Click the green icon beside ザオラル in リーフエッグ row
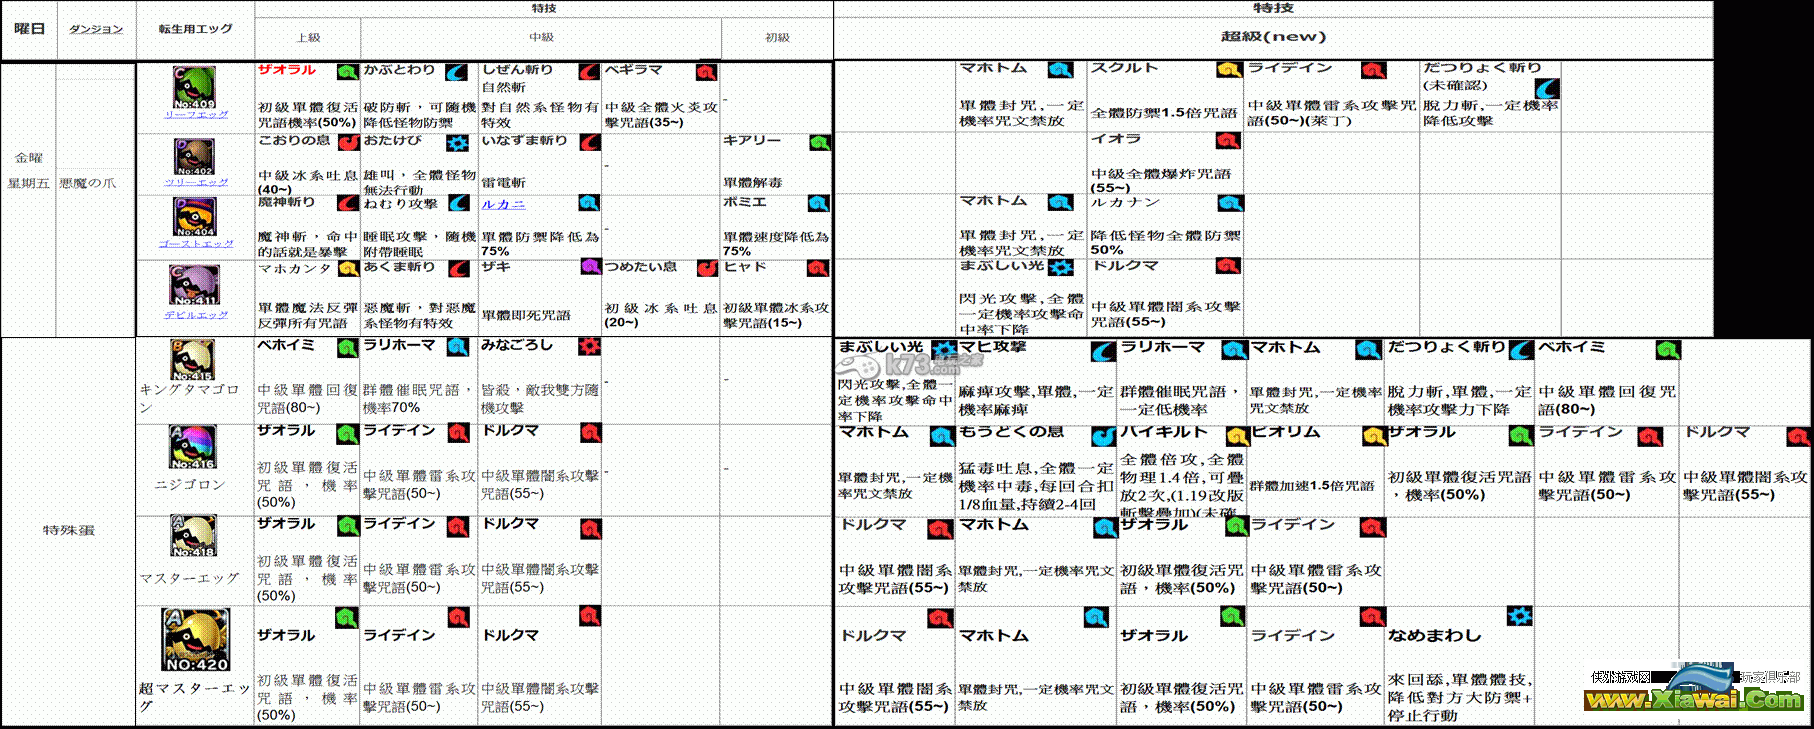Image resolution: width=1814 pixels, height=729 pixels. (347, 72)
